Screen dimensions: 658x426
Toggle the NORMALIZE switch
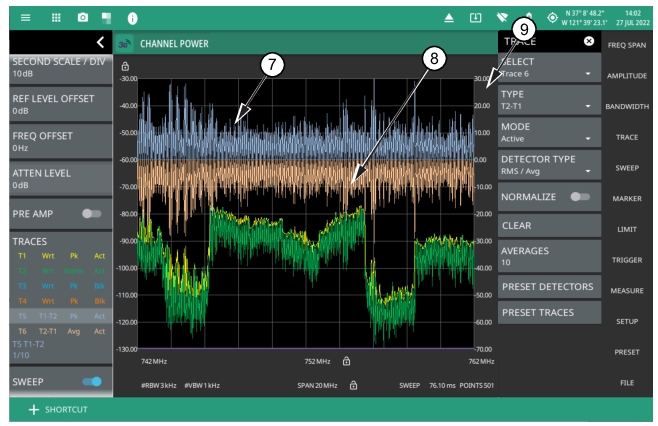579,197
